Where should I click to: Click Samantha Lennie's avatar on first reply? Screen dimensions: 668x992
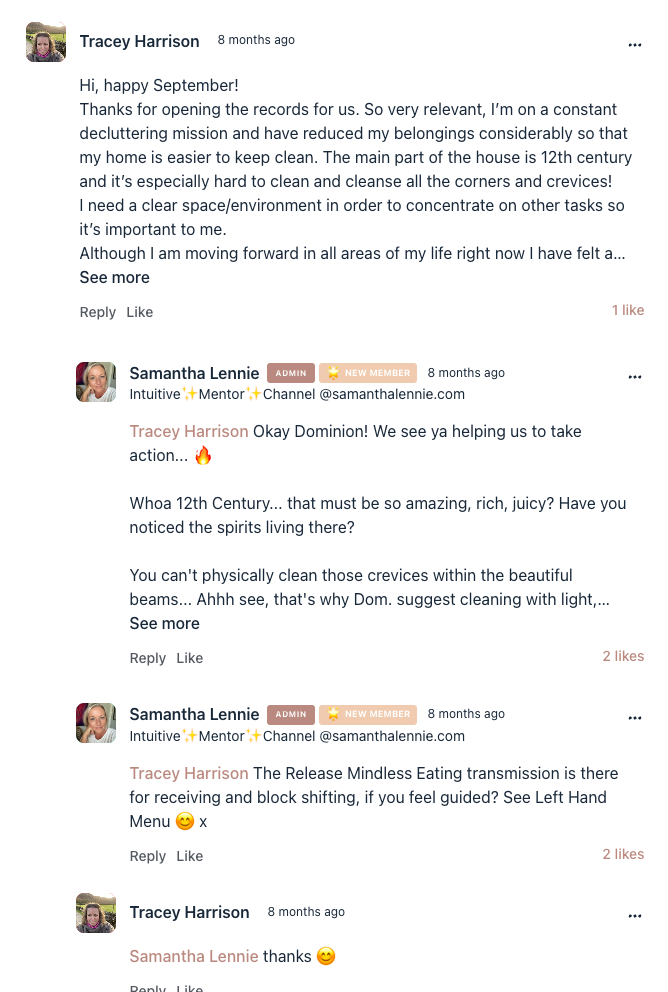pos(96,381)
